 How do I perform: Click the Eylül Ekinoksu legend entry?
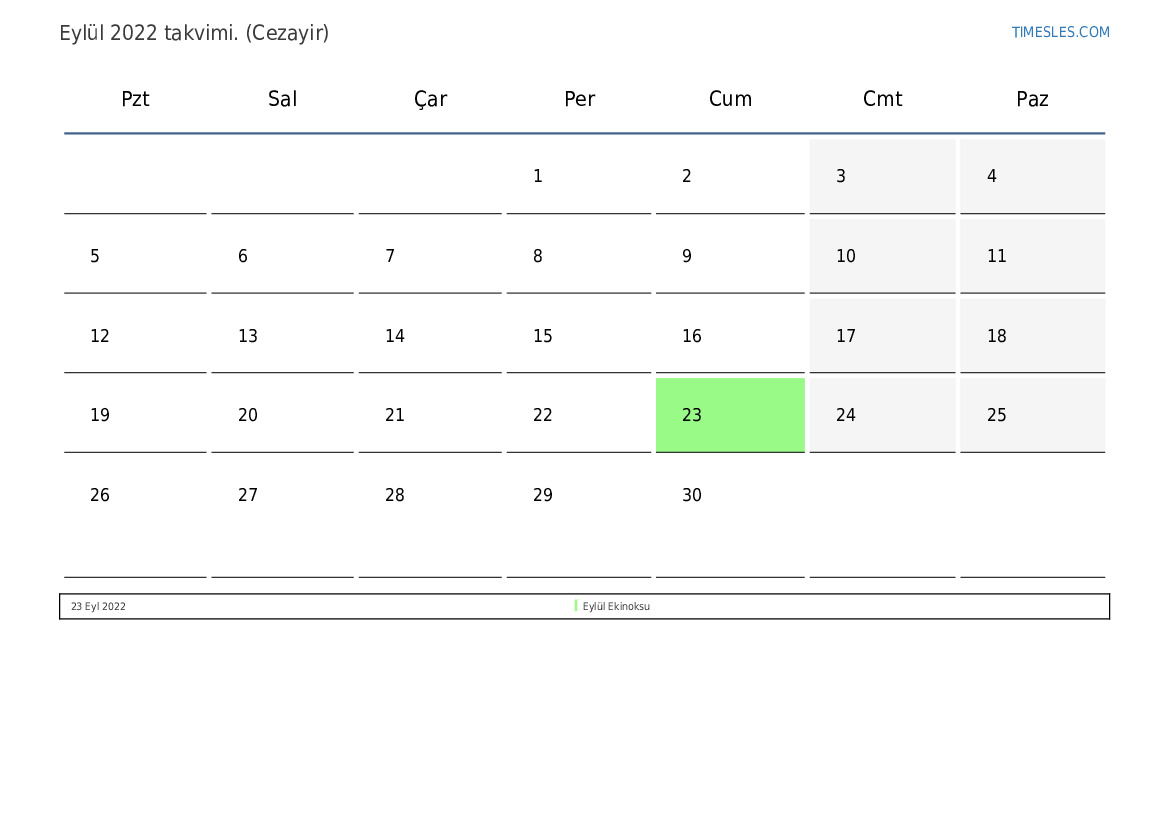(616, 606)
